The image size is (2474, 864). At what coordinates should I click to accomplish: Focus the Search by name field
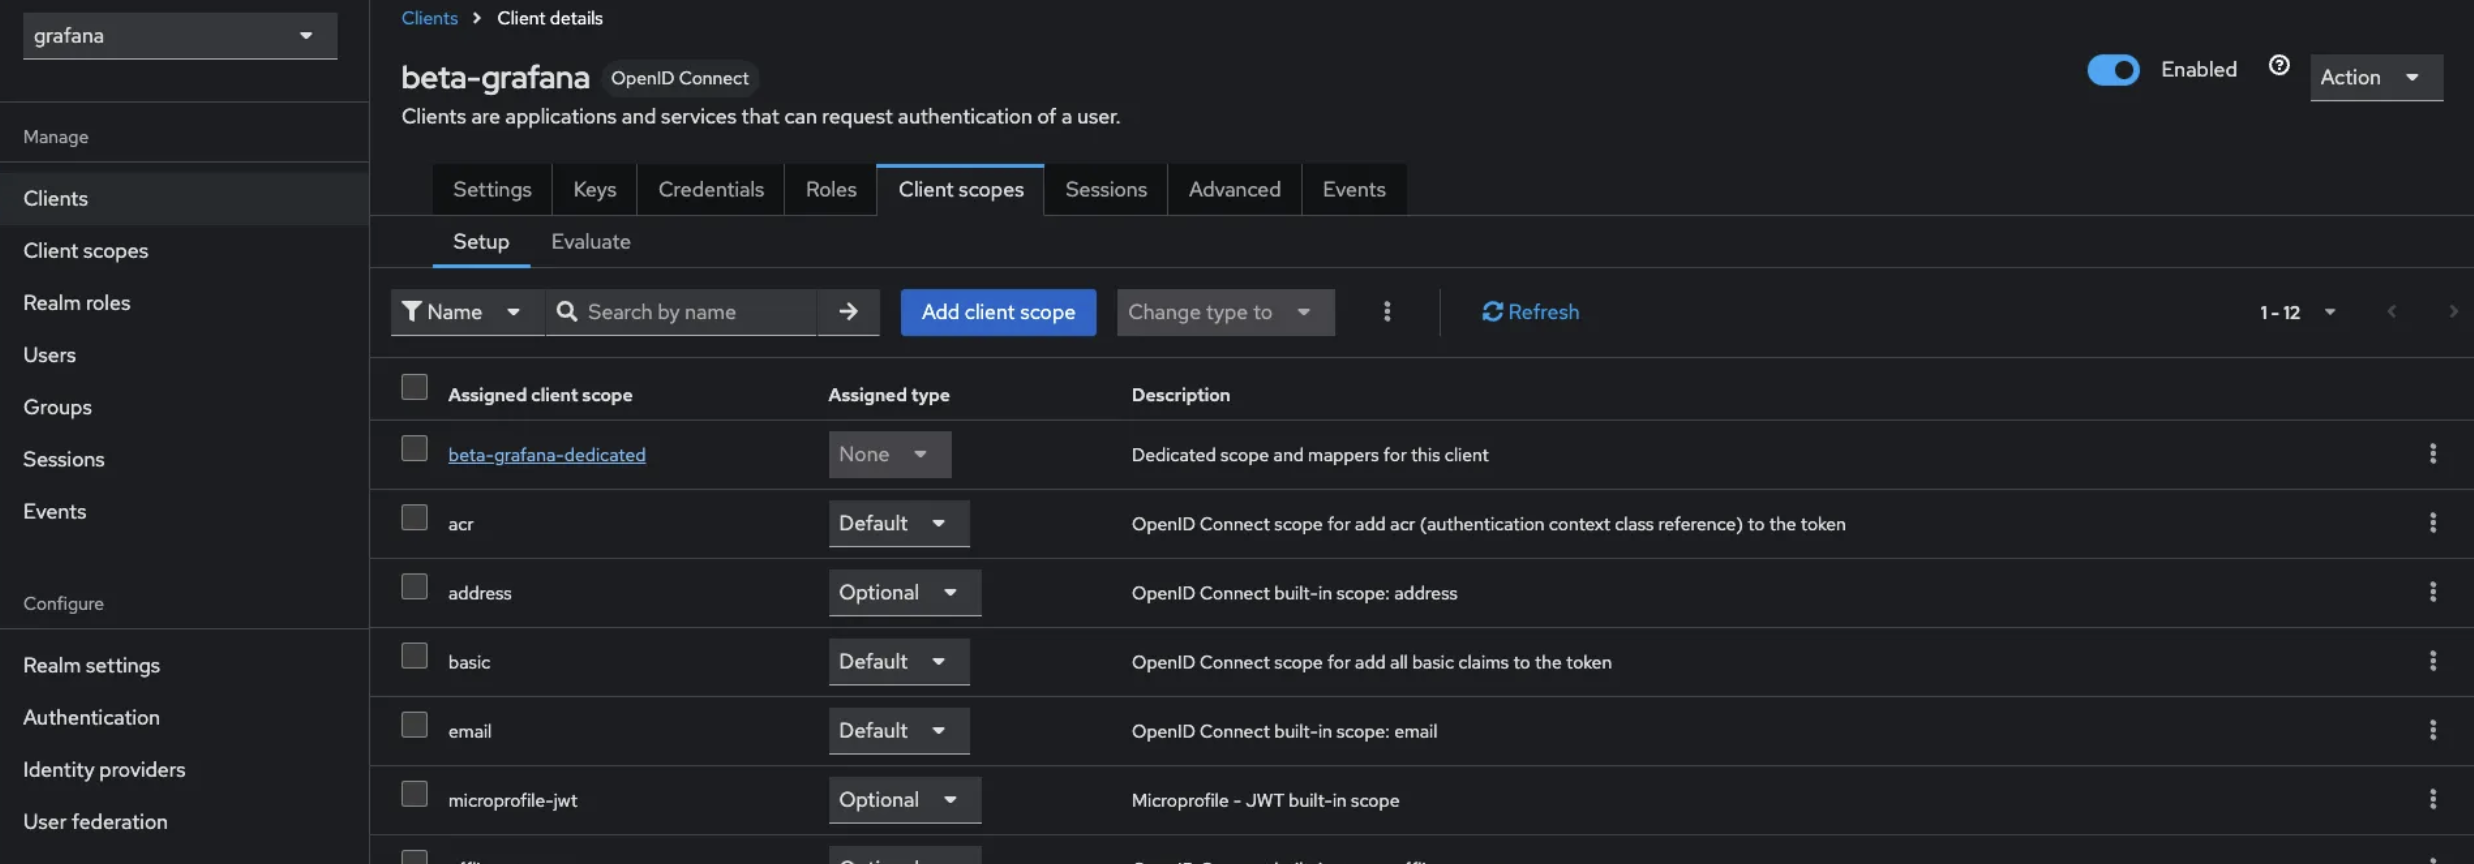click(681, 312)
